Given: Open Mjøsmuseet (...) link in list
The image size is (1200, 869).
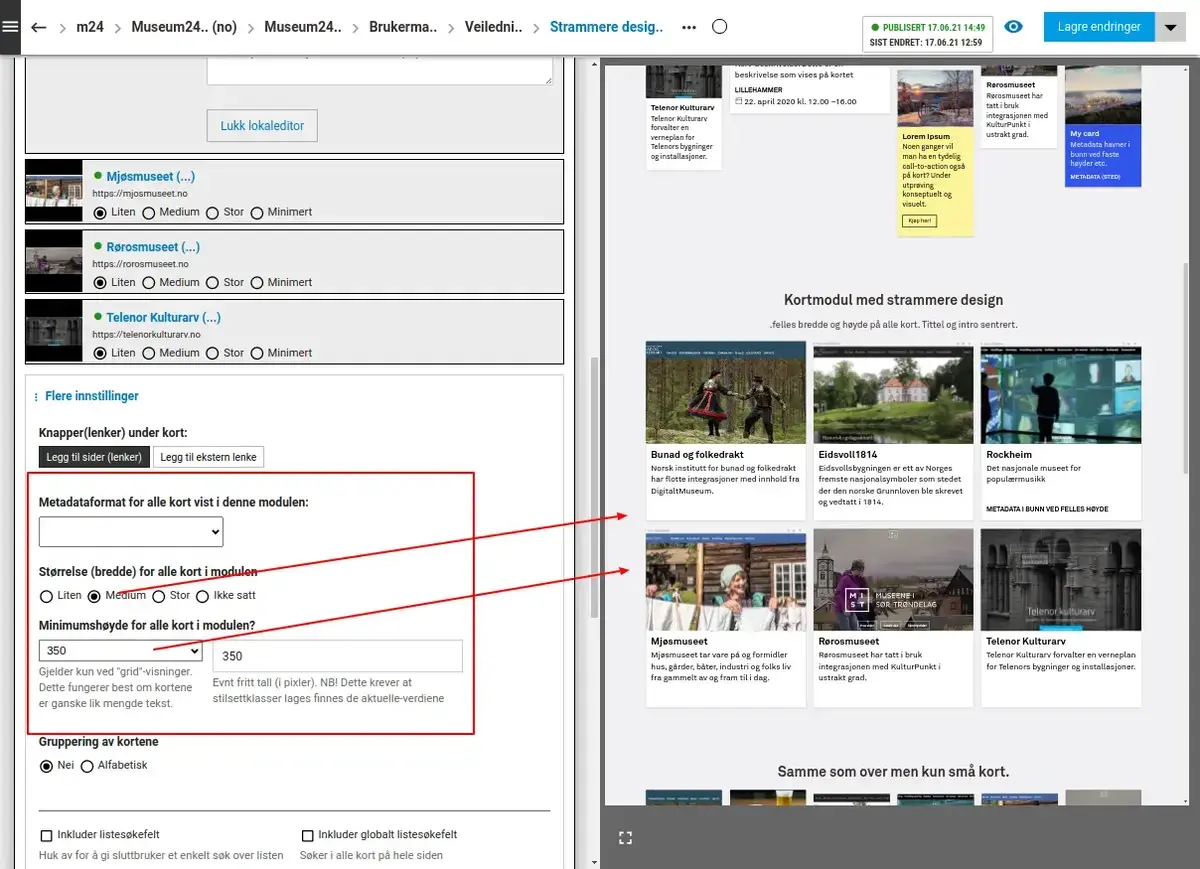Looking at the screenshot, I should tap(150, 177).
